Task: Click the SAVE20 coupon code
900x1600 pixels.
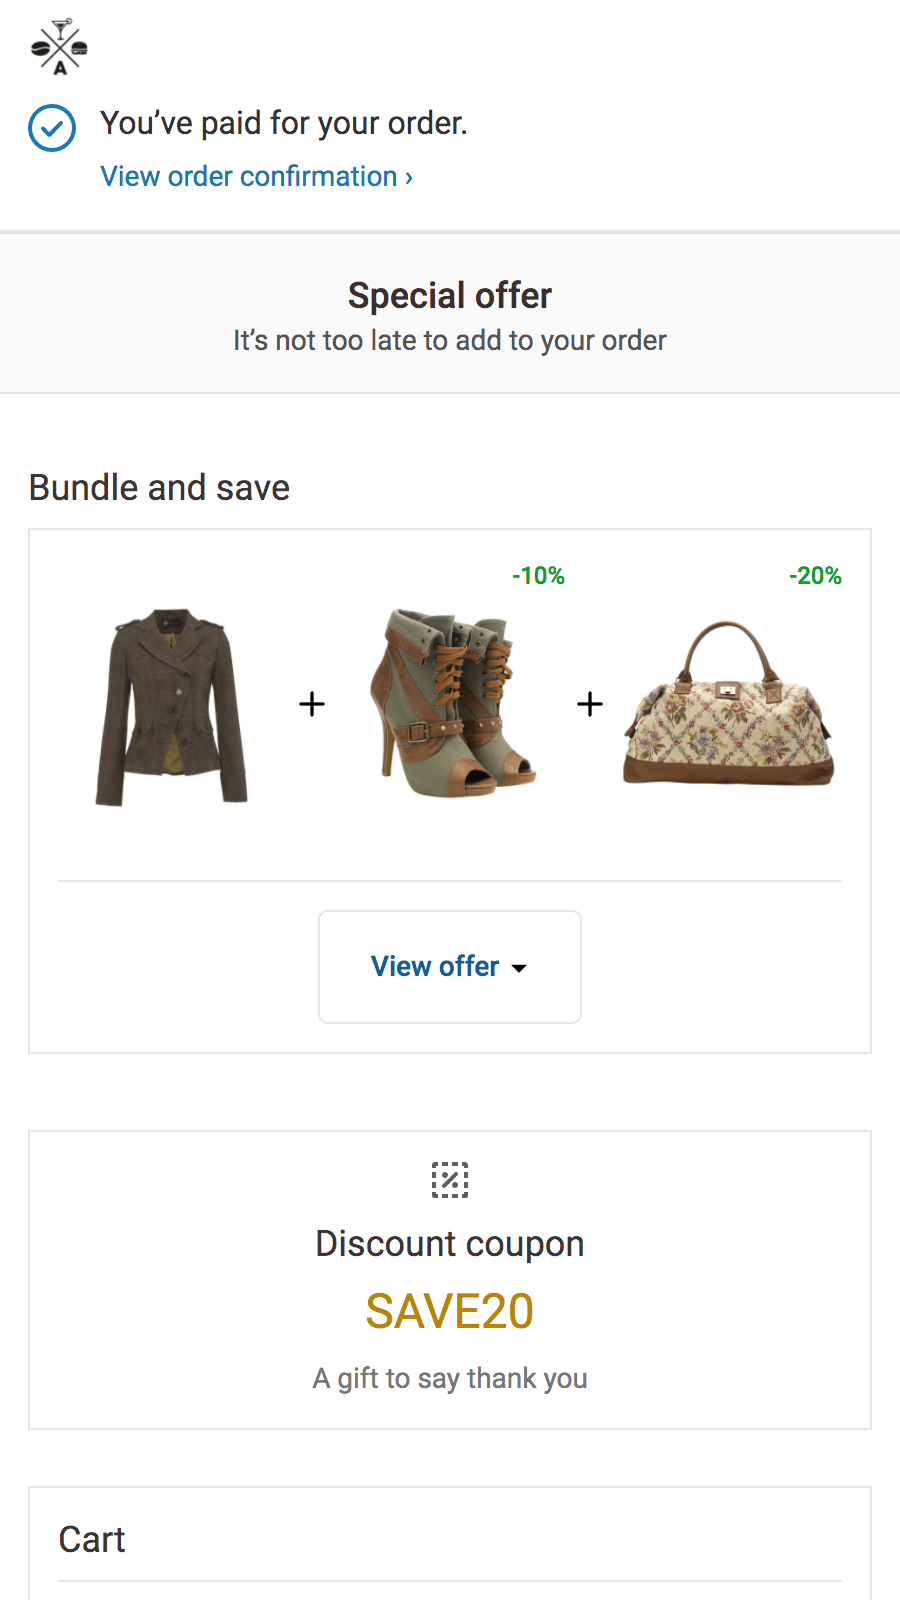Action: click(x=450, y=1311)
